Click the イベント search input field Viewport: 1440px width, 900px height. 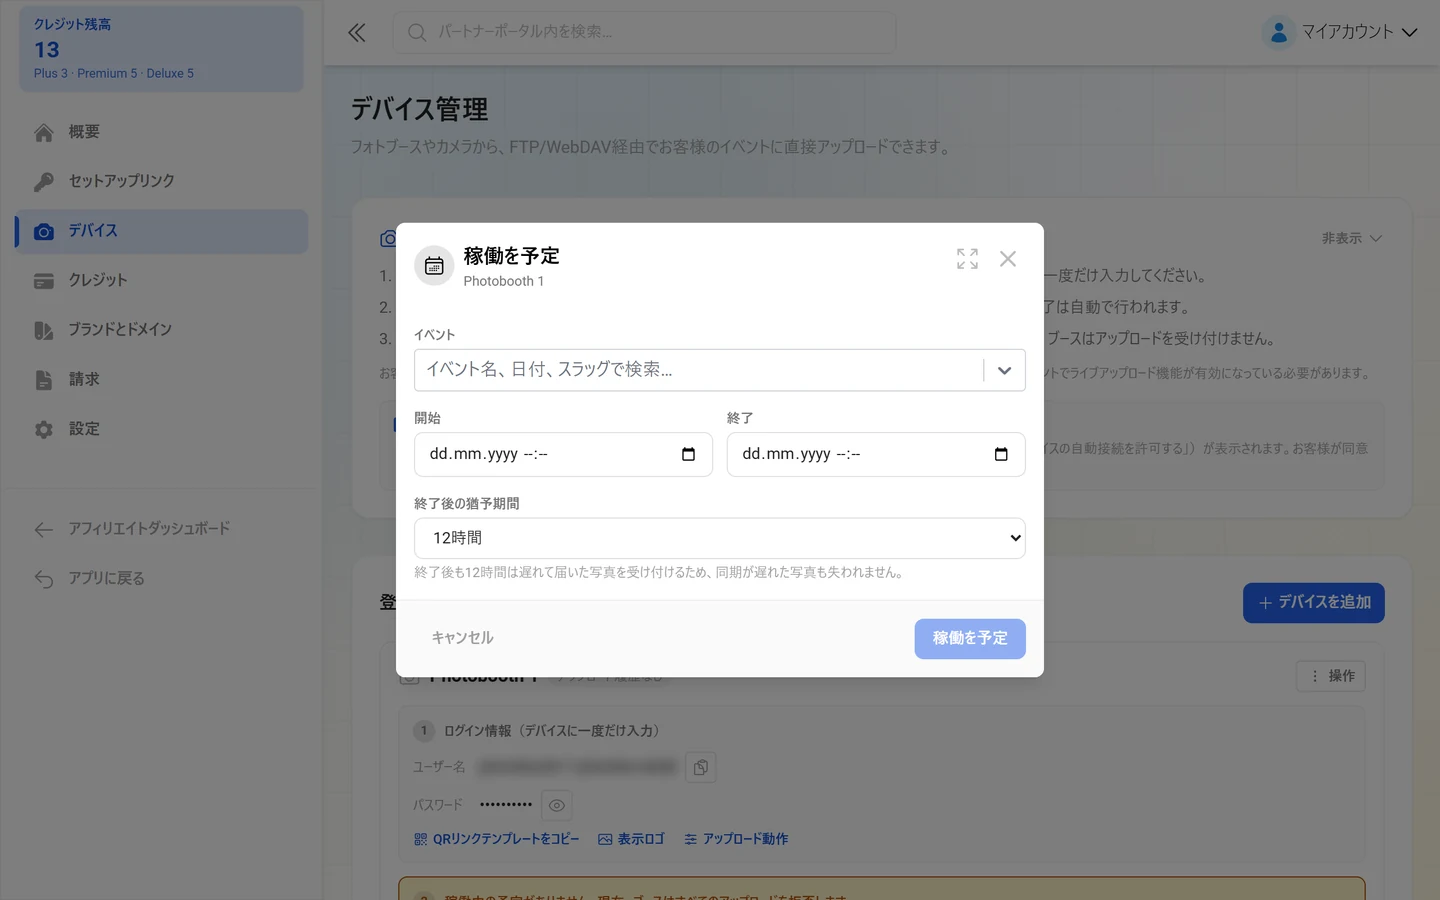tap(698, 370)
